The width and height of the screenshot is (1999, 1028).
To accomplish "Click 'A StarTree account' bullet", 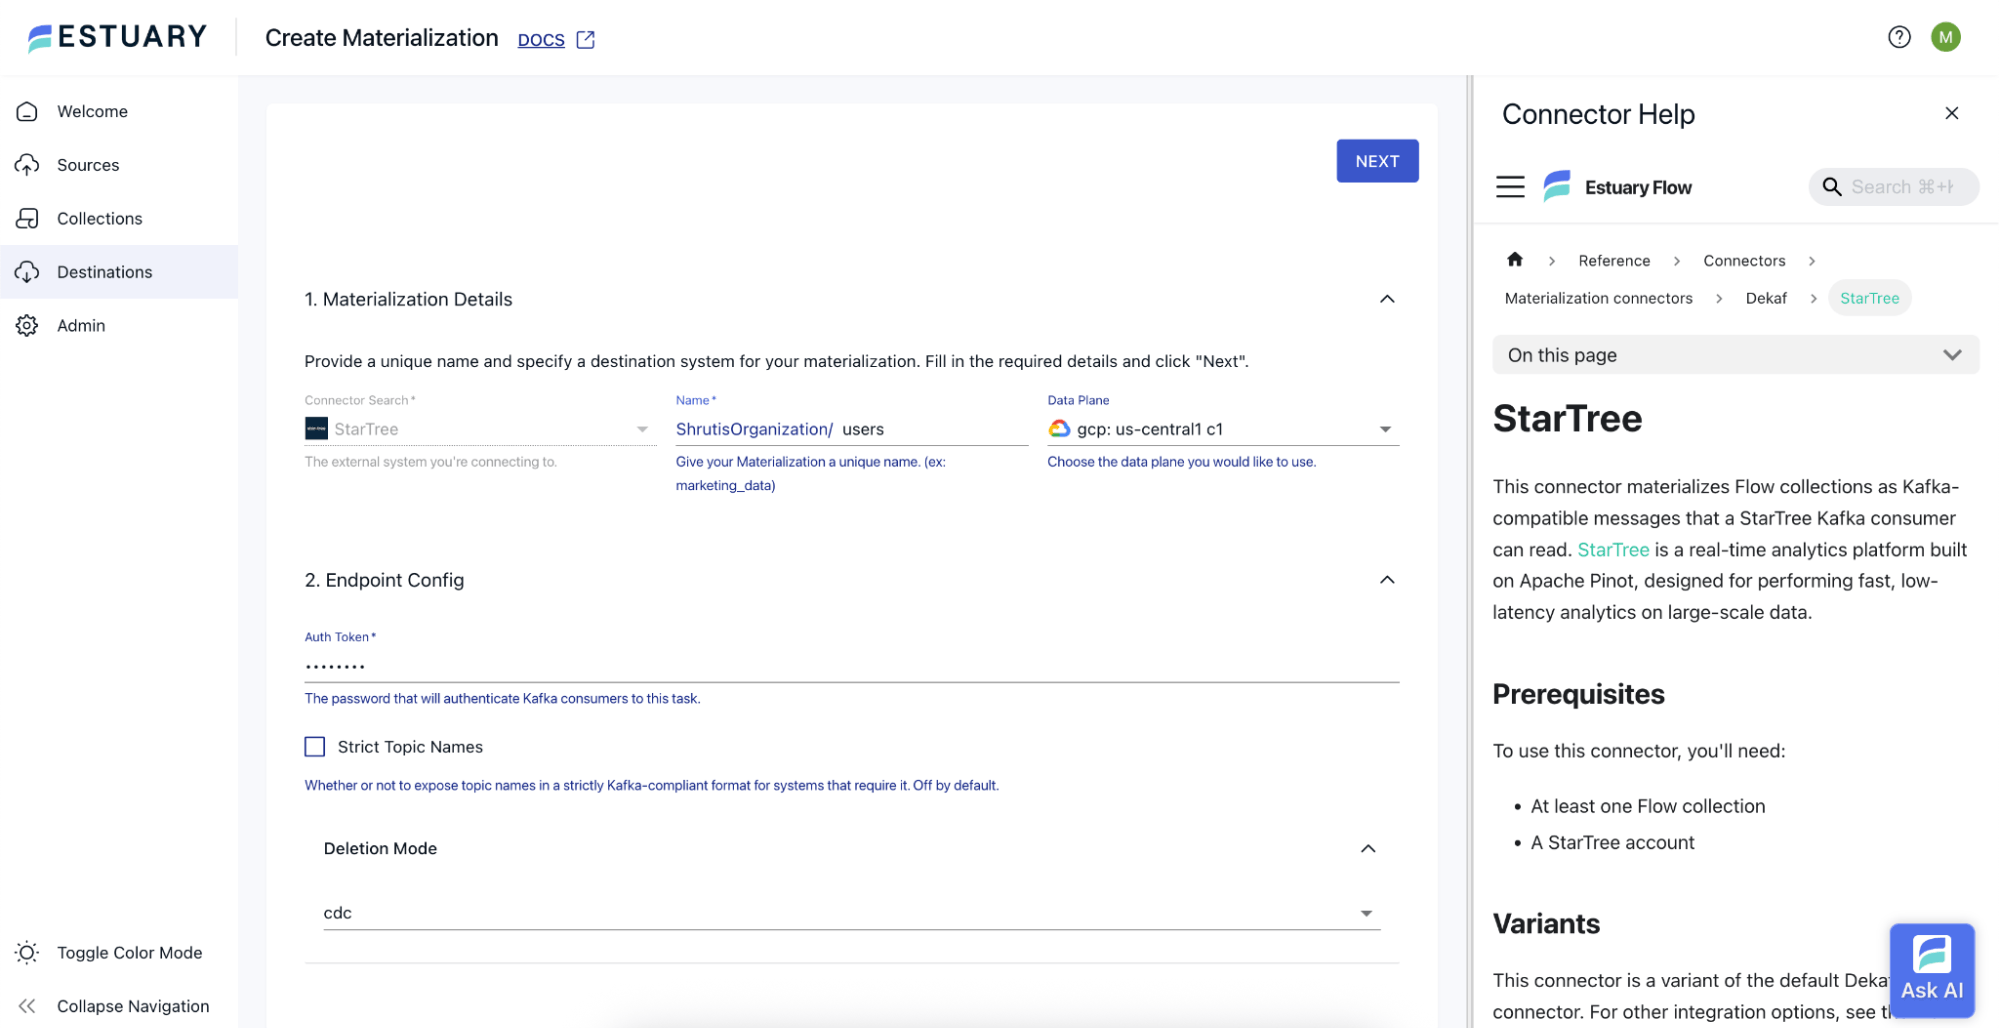I will click(x=1612, y=842).
